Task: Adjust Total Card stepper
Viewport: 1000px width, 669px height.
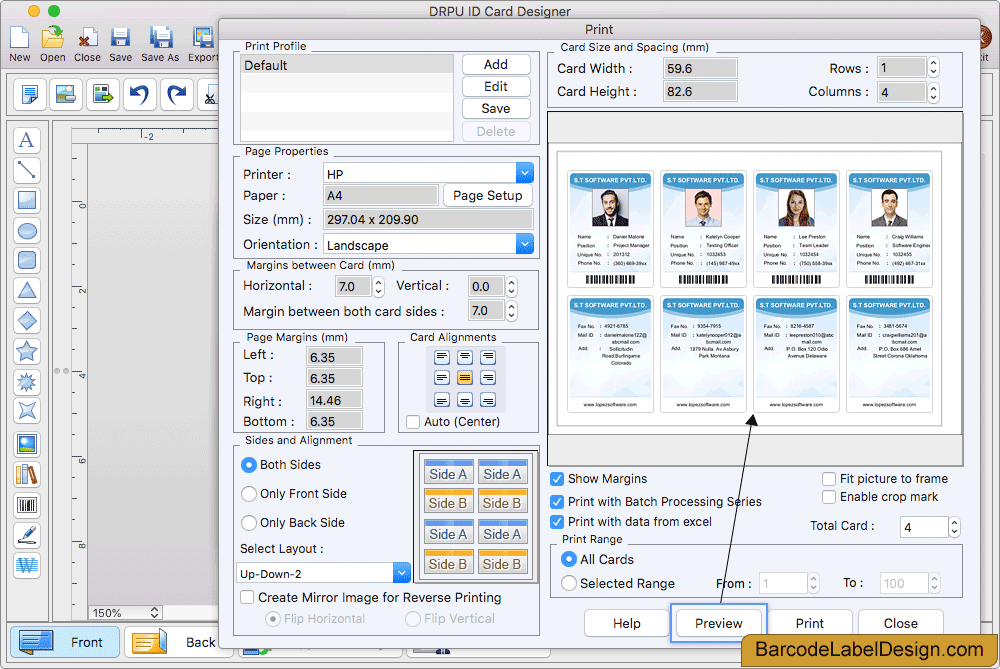Action: point(954,527)
